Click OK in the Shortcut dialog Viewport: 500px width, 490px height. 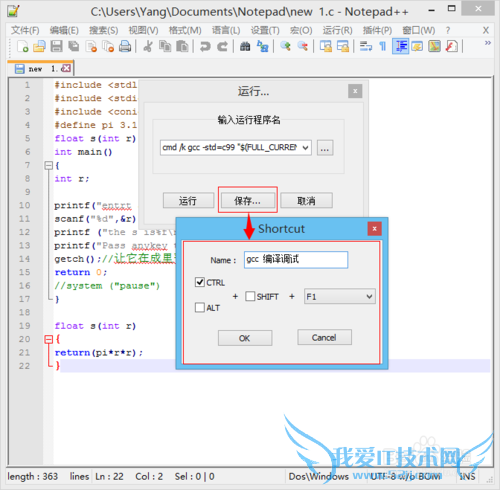coord(245,338)
